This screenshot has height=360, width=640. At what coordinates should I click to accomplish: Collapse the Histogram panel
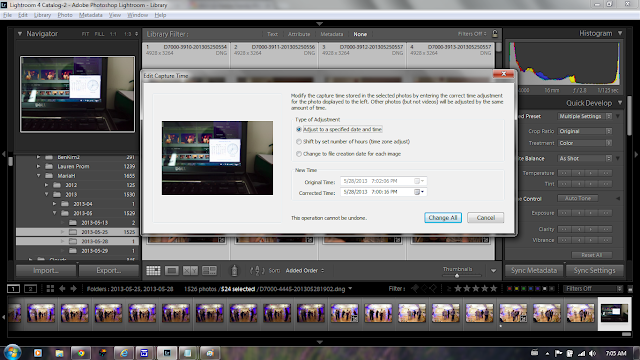(x=620, y=33)
